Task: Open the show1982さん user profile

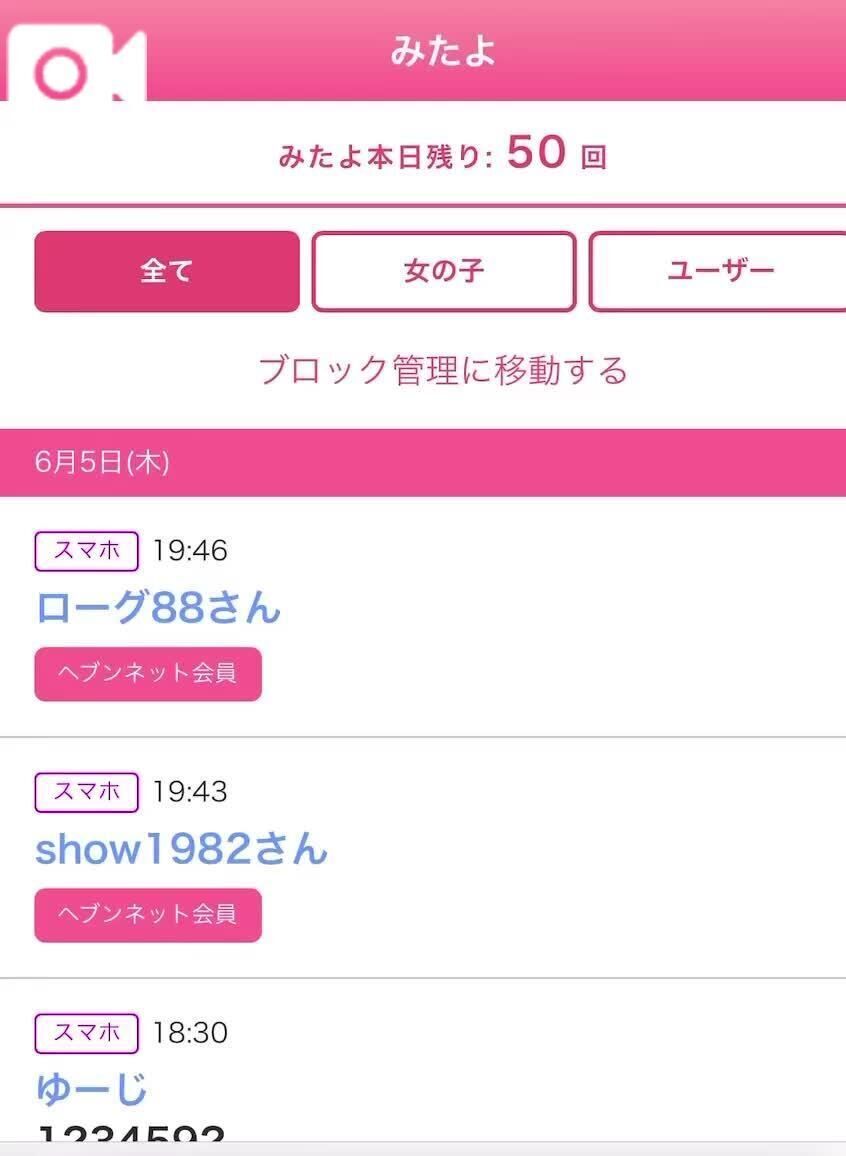Action: [x=181, y=849]
